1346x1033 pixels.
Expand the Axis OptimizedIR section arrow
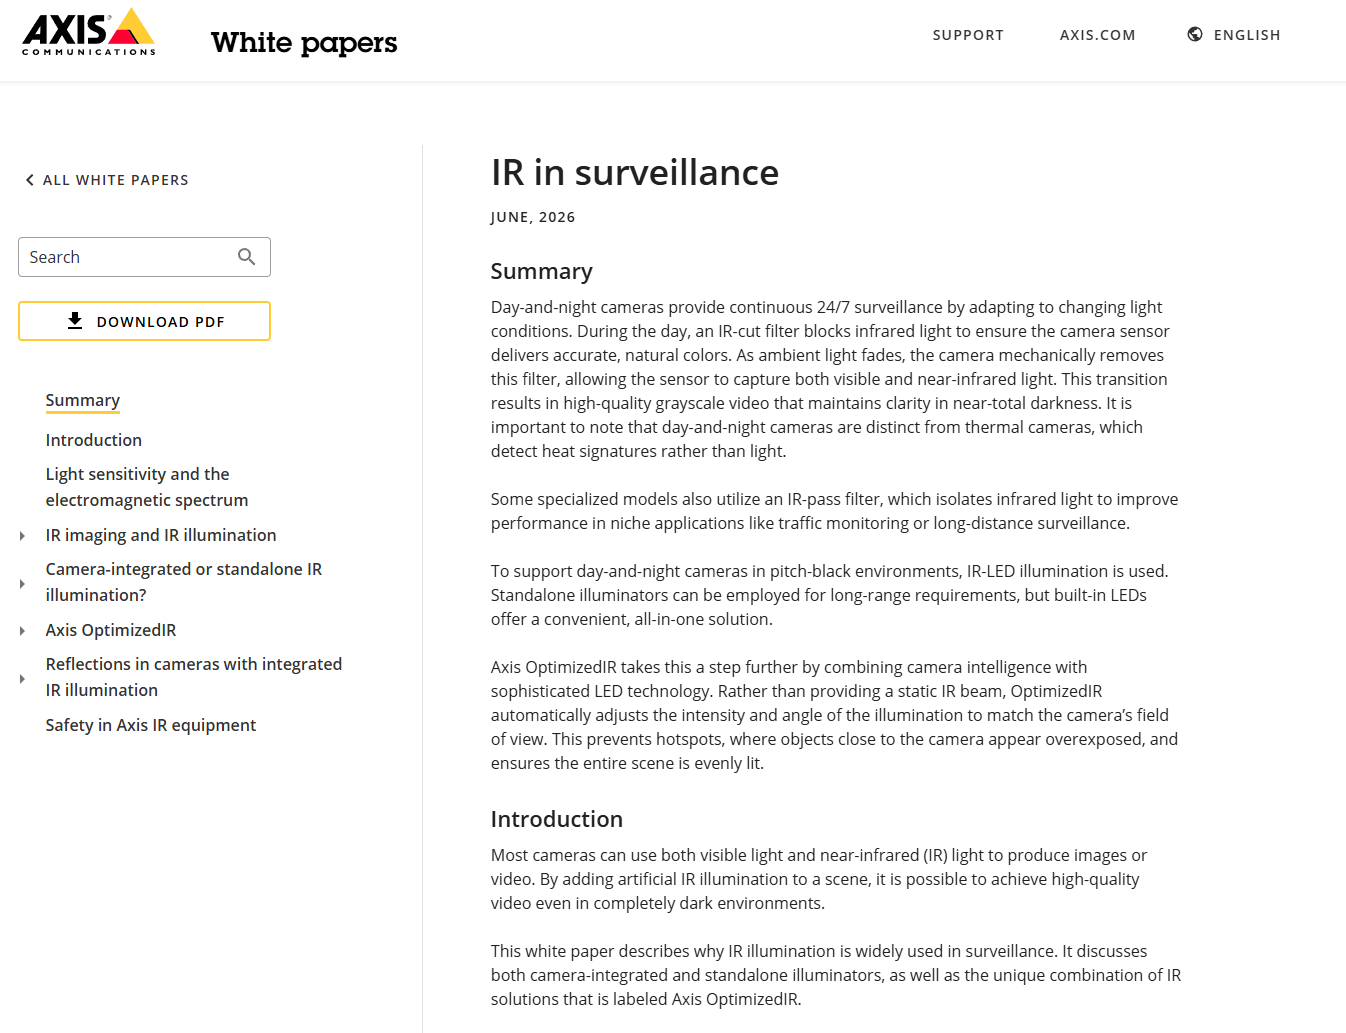pyautogui.click(x=22, y=631)
